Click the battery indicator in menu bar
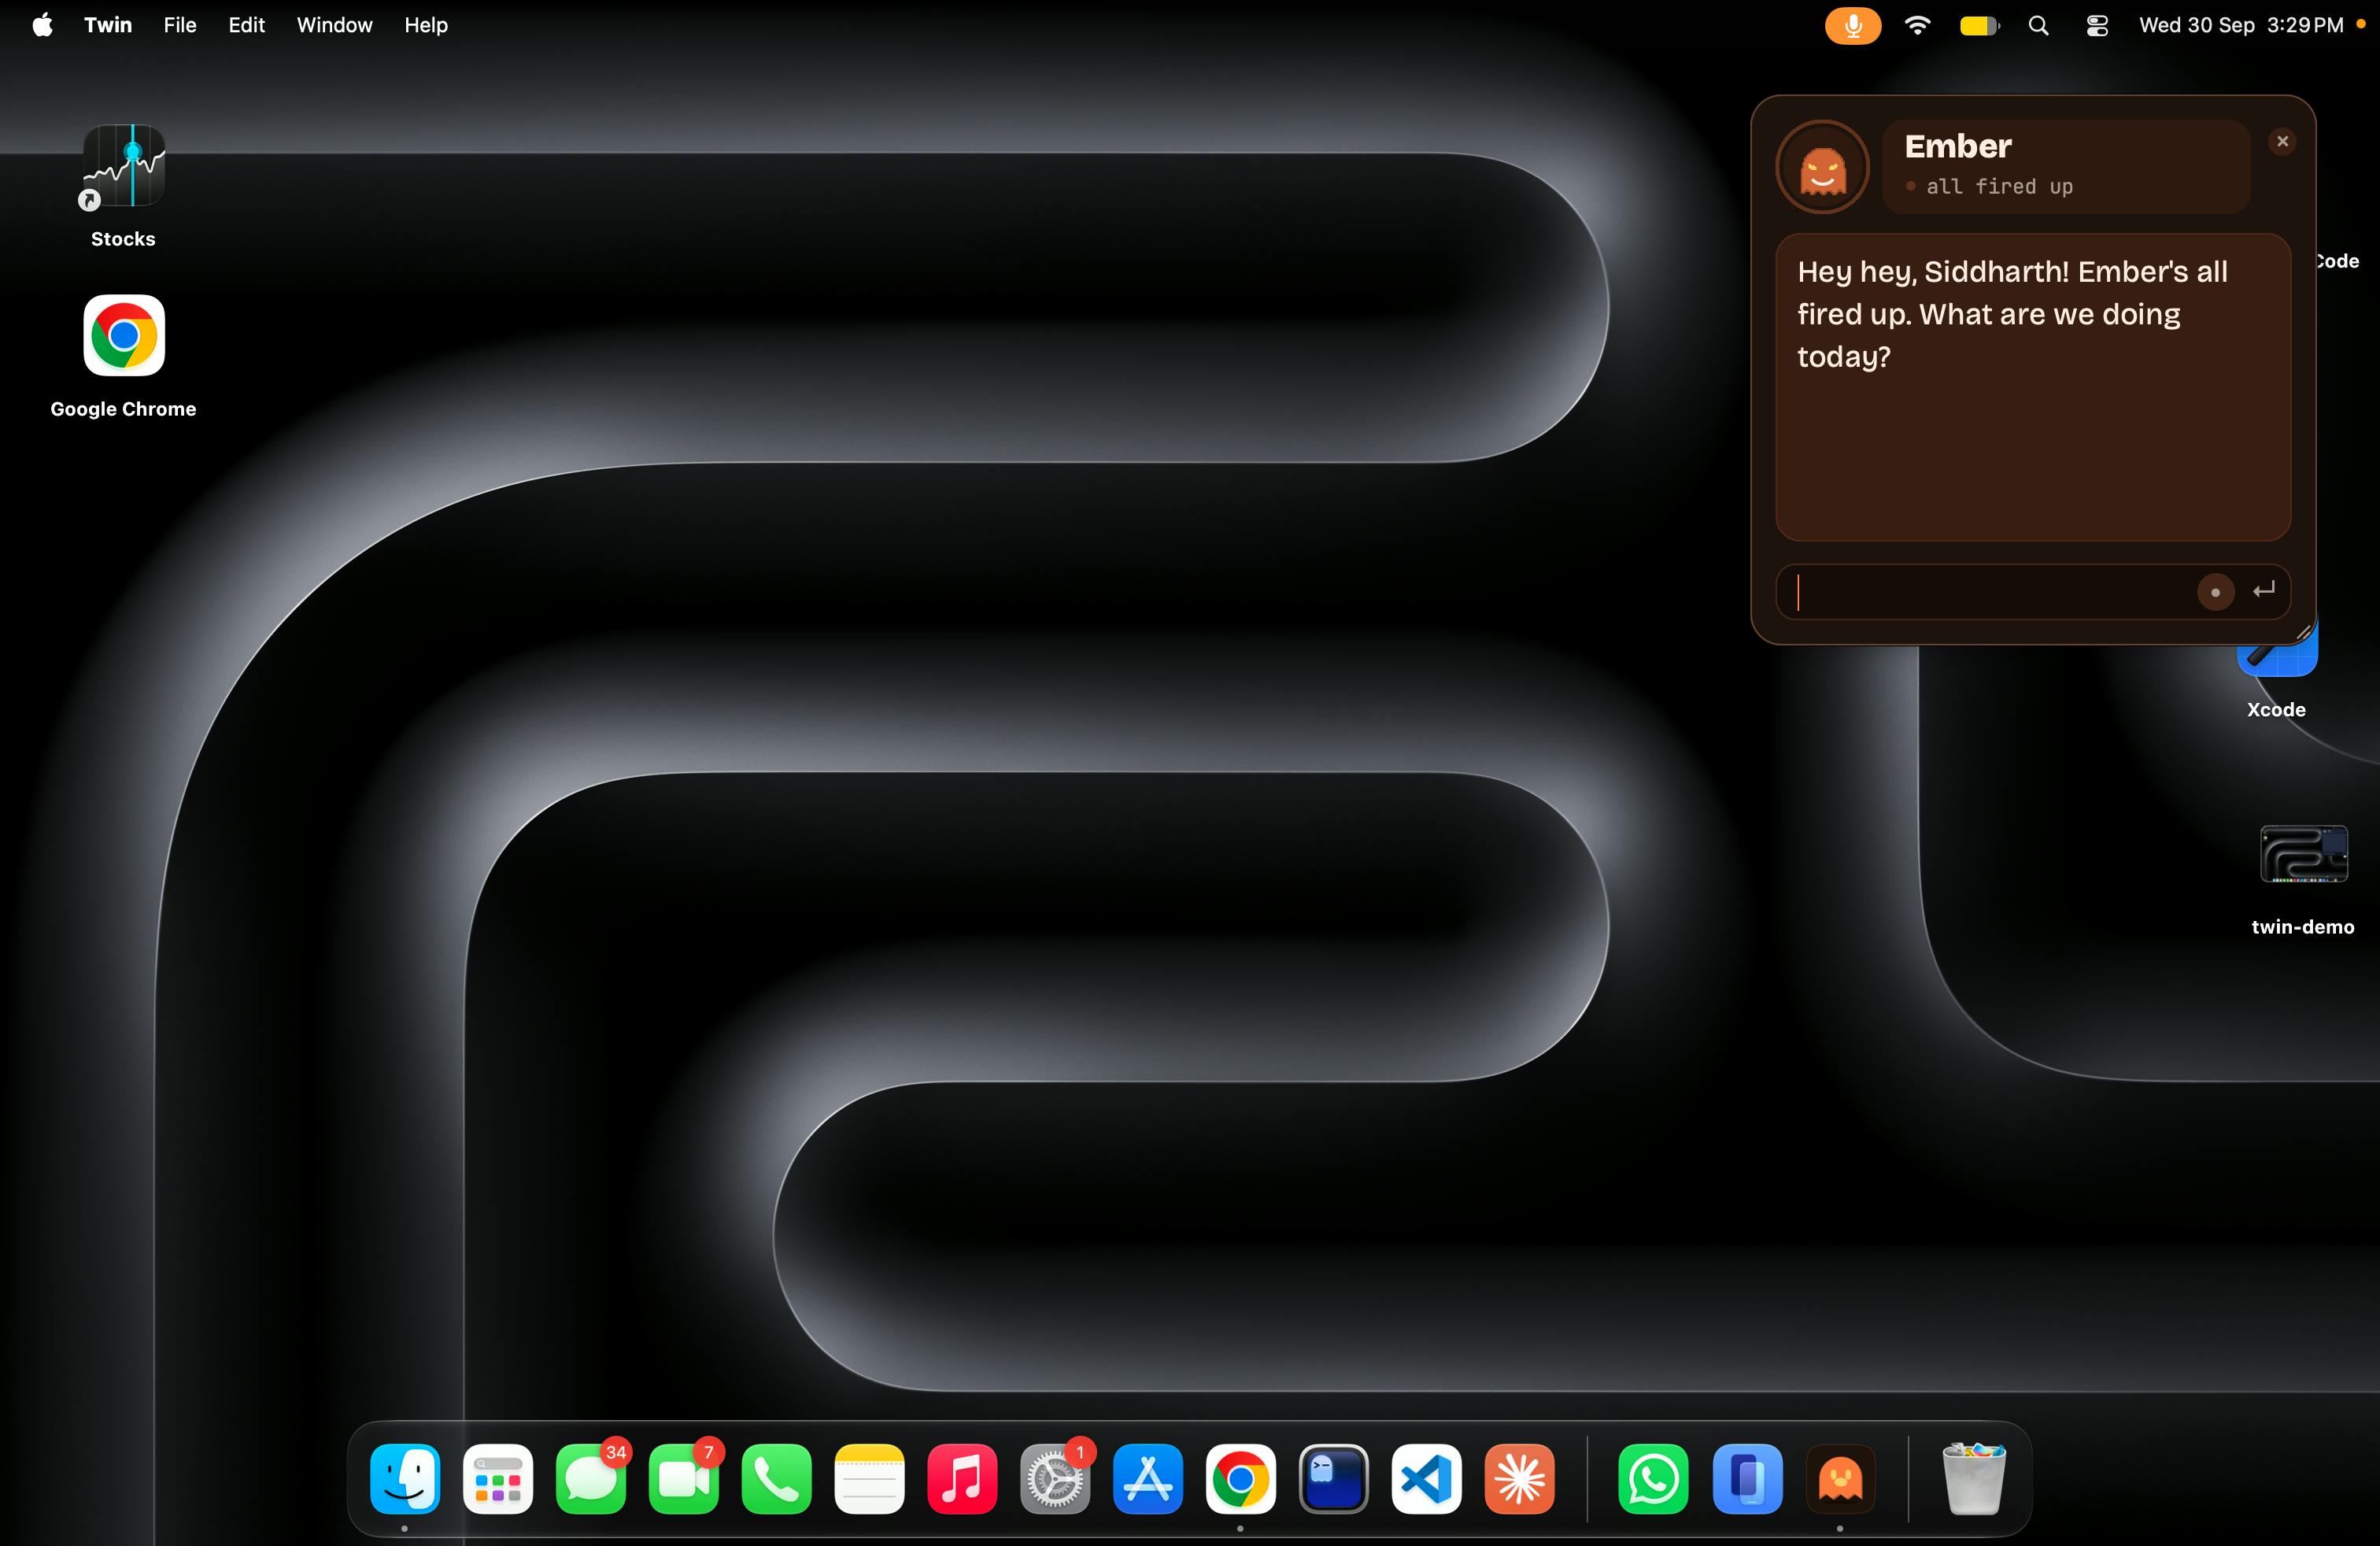The height and width of the screenshot is (1546, 2380). point(1979,25)
